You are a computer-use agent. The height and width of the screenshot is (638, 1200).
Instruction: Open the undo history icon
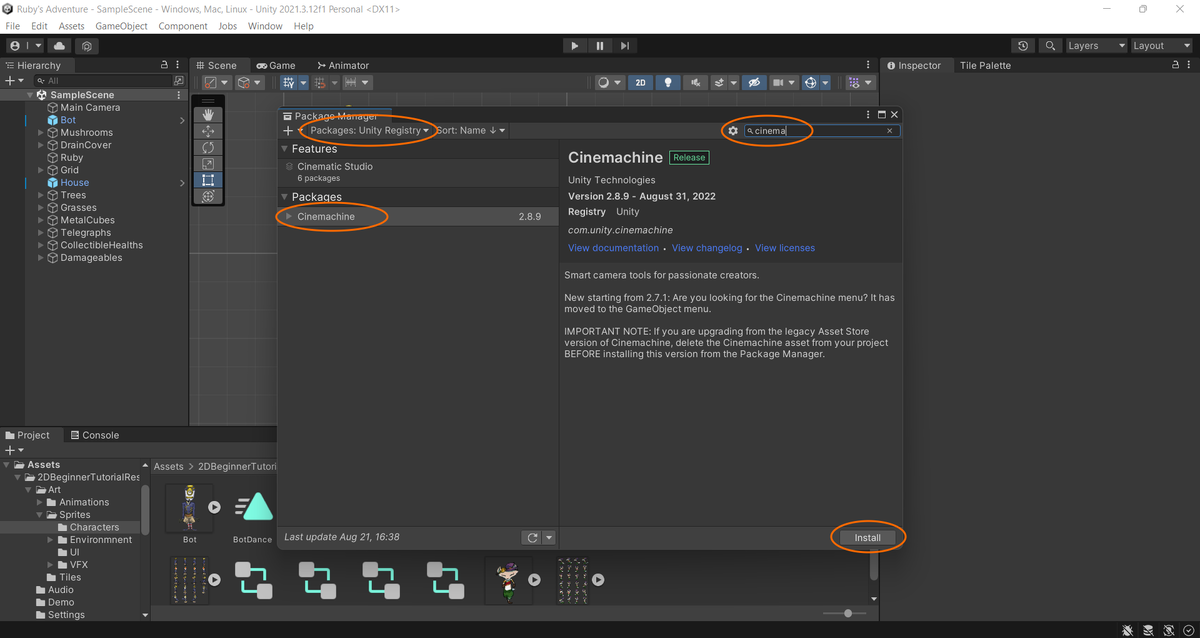coord(1022,46)
